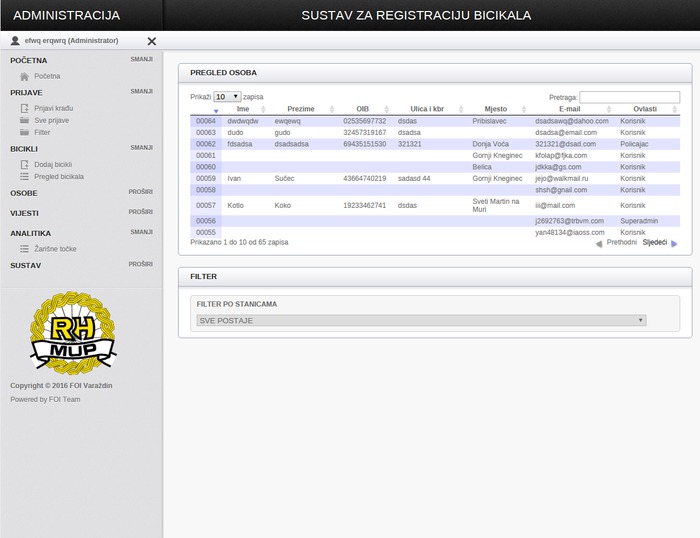Click the previous page arrow icon
700x538 pixels.
pos(599,243)
